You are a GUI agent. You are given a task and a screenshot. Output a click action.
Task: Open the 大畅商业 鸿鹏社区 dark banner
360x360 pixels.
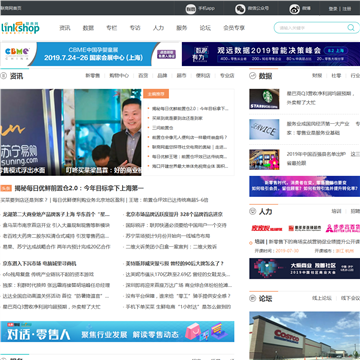point(305,268)
